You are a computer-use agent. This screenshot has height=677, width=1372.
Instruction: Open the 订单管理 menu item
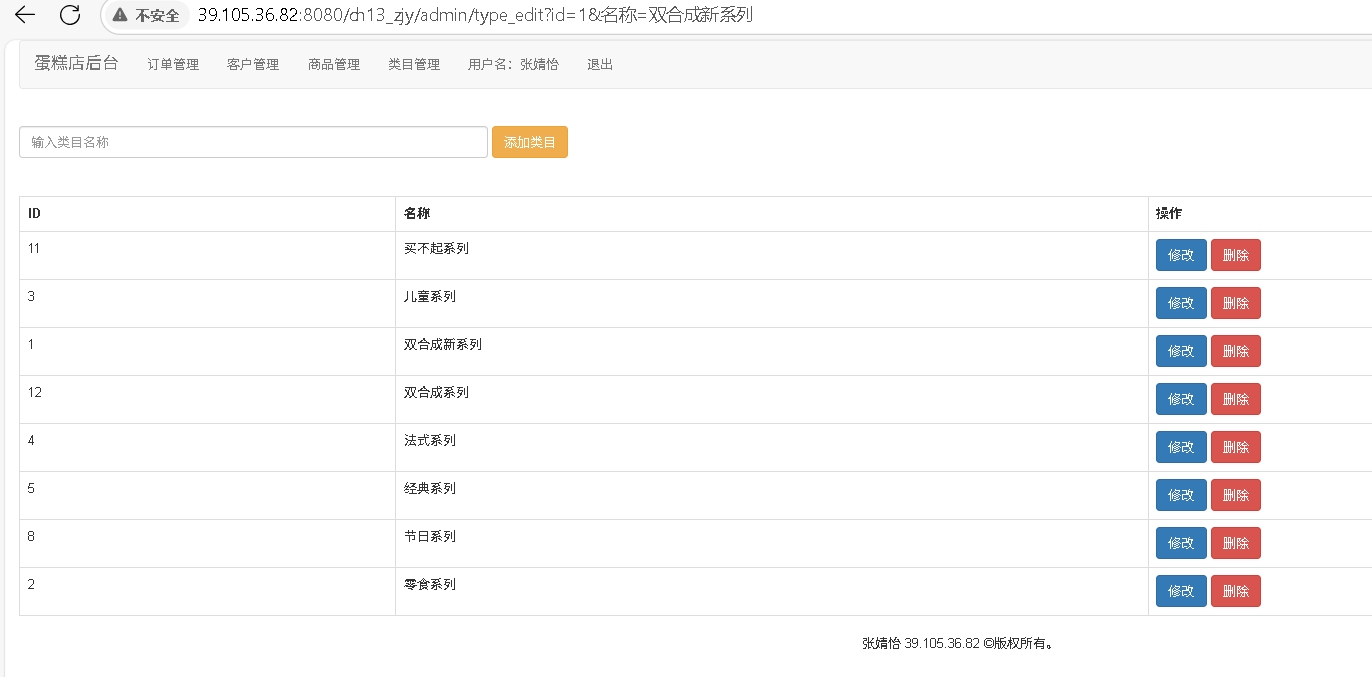(x=173, y=64)
